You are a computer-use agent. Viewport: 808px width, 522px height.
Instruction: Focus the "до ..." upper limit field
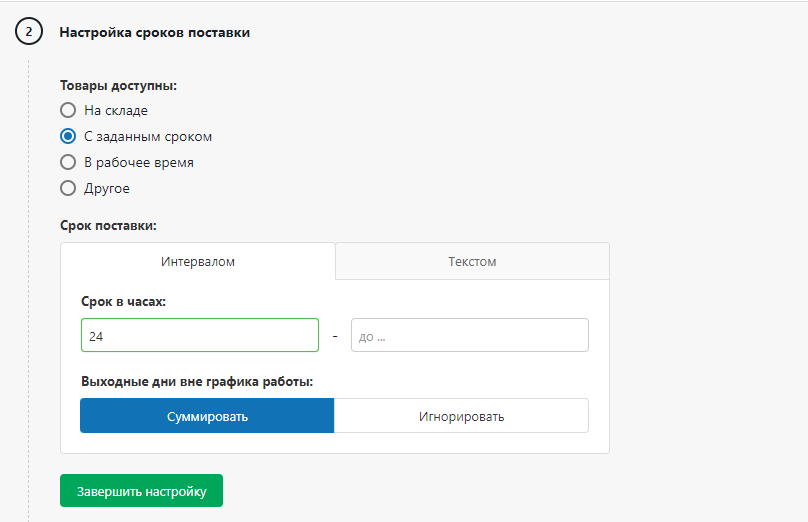[x=469, y=336]
